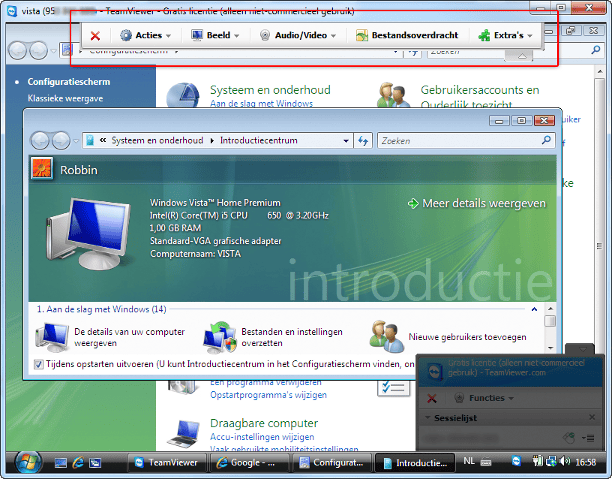Click Switch between windows quick launch icon
Image resolution: width=612 pixels, height=479 pixels.
pyautogui.click(x=95, y=463)
